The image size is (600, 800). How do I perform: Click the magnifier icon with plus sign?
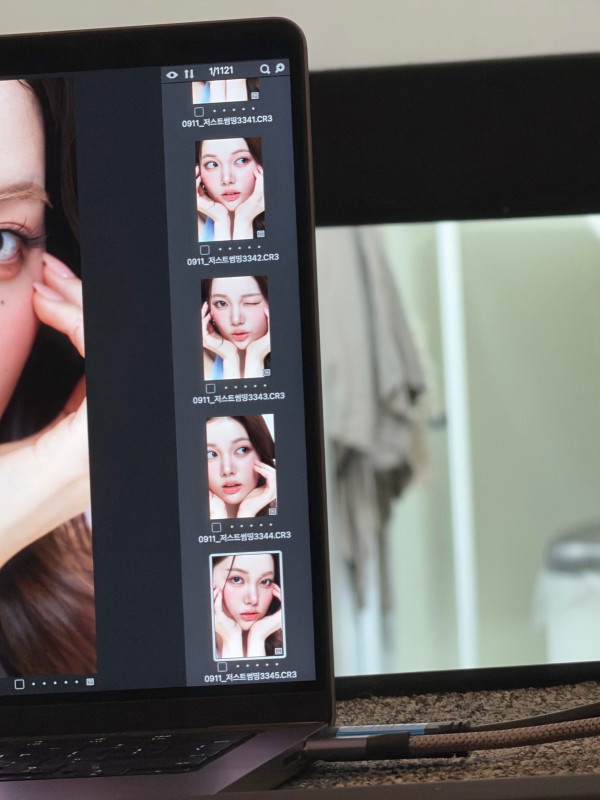[280, 67]
